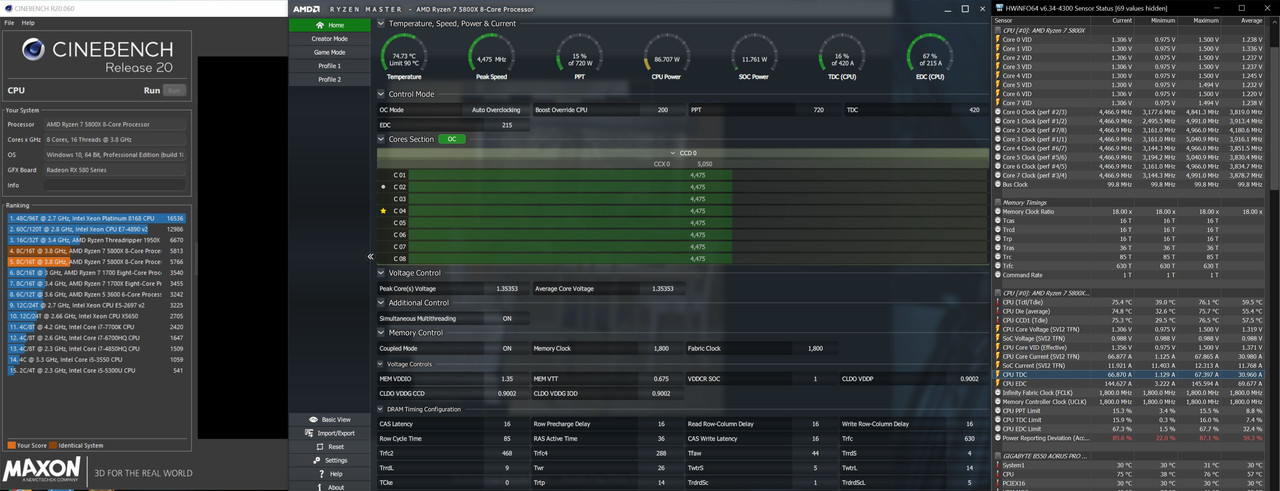Open Basic View via the eye icon
The height and width of the screenshot is (491, 1280).
coord(313,420)
